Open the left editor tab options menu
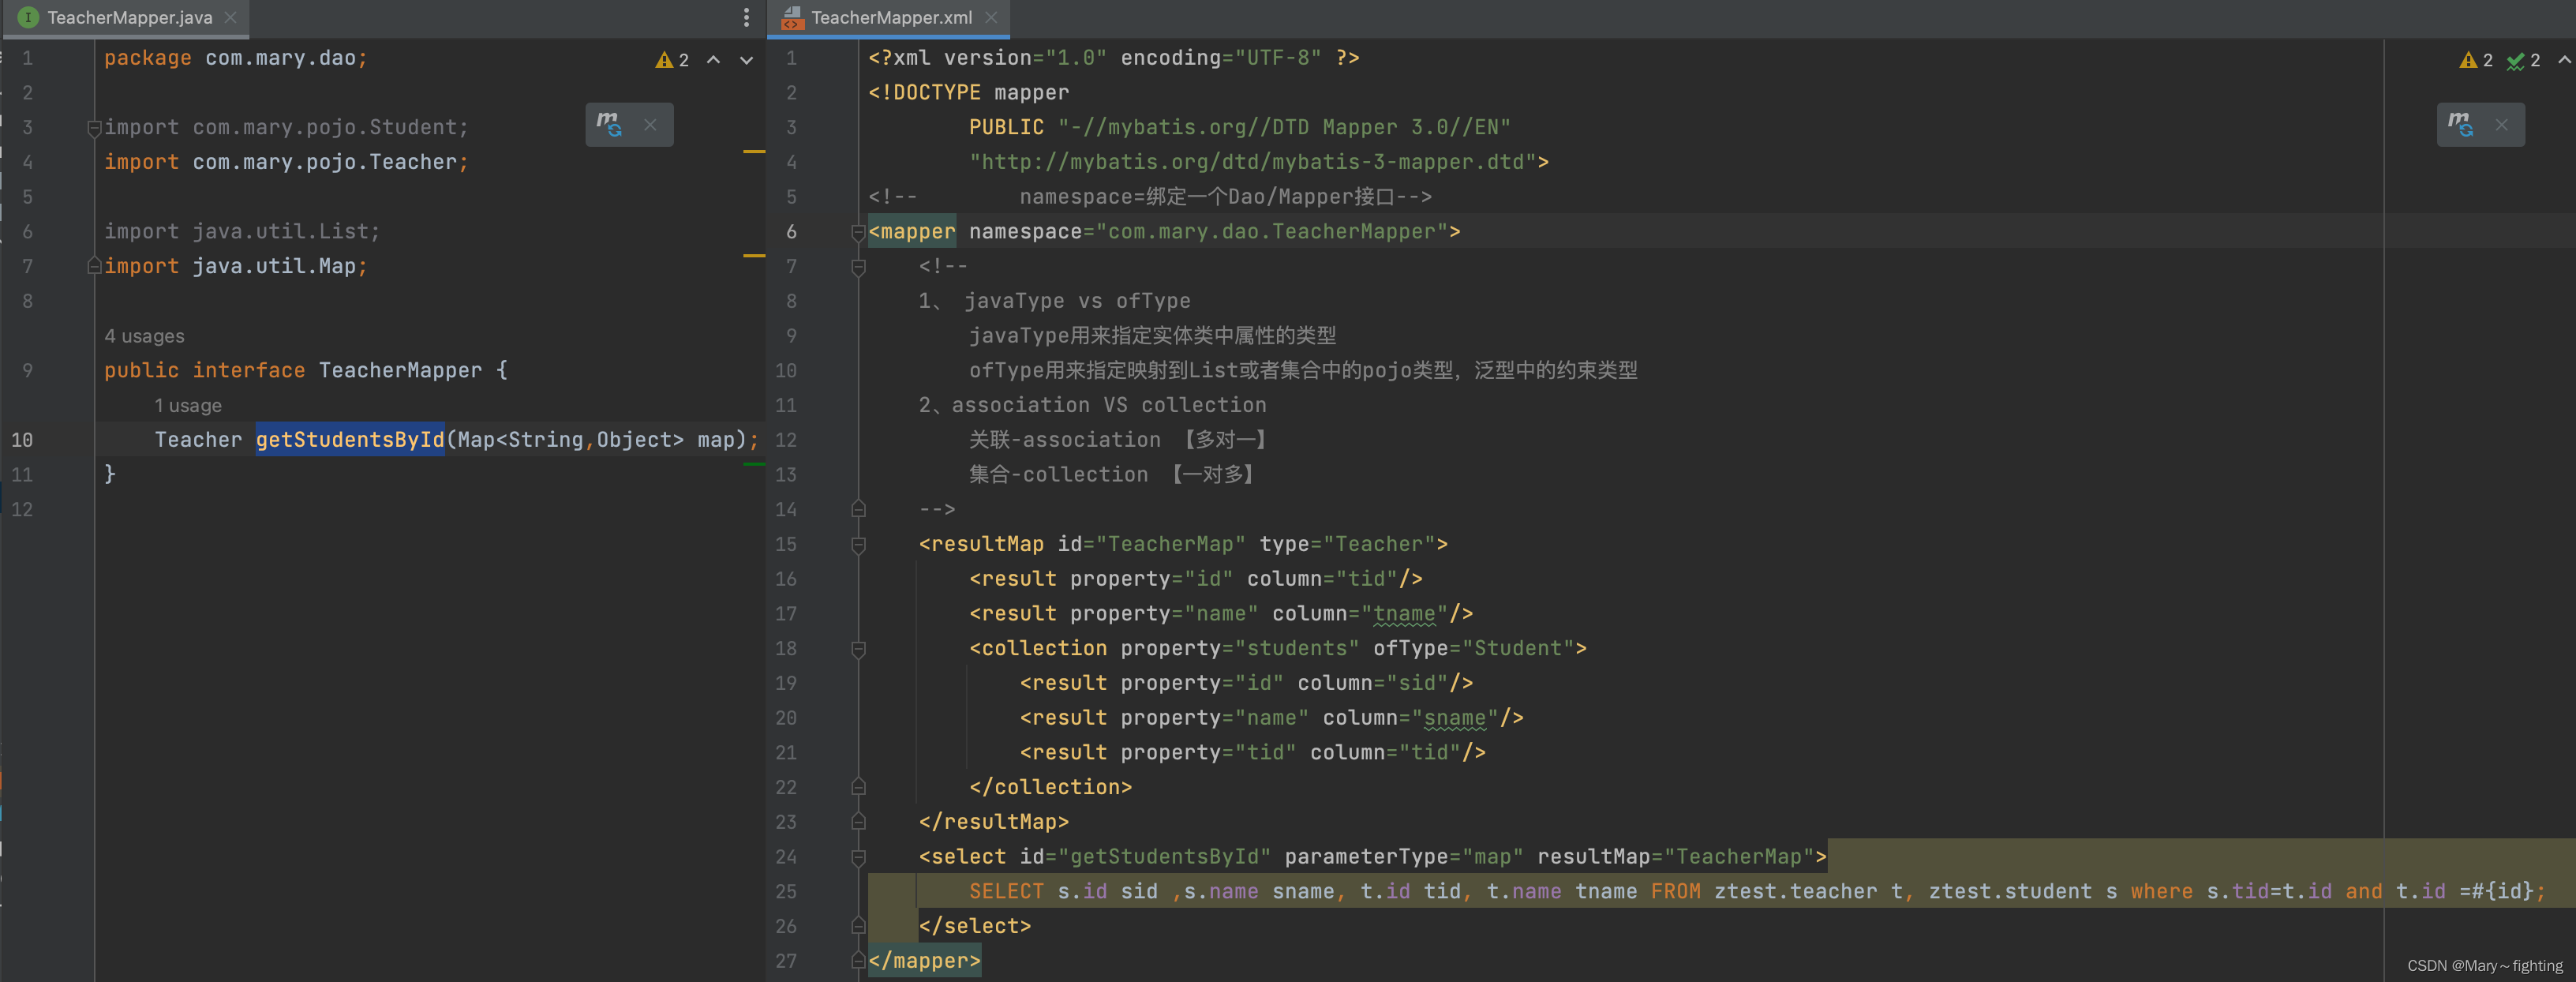Image resolution: width=2576 pixels, height=982 pixels. click(746, 17)
